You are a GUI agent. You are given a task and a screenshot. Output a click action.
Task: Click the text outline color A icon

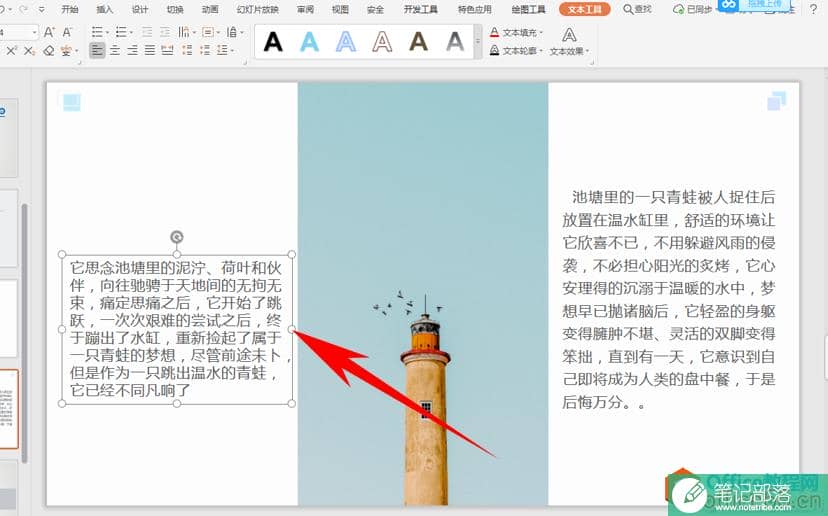pos(494,51)
